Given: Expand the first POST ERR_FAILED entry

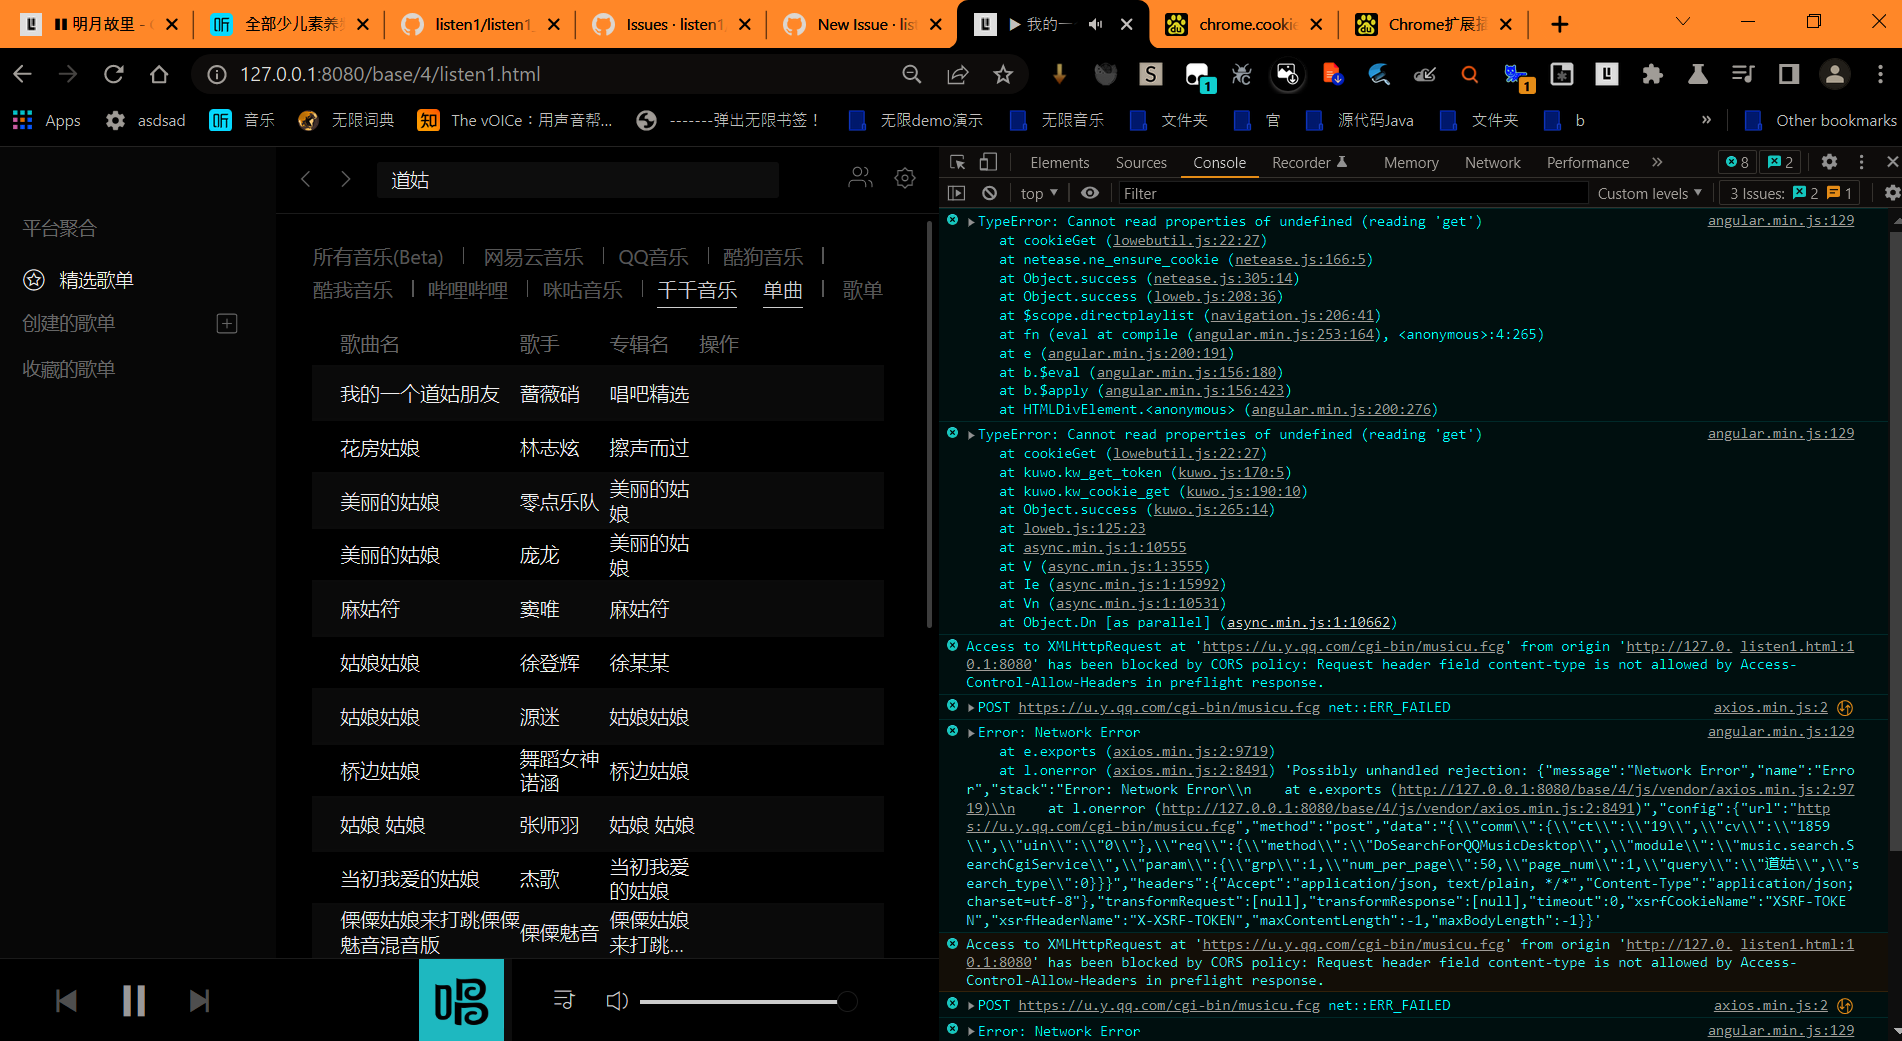Looking at the screenshot, I should (x=971, y=708).
